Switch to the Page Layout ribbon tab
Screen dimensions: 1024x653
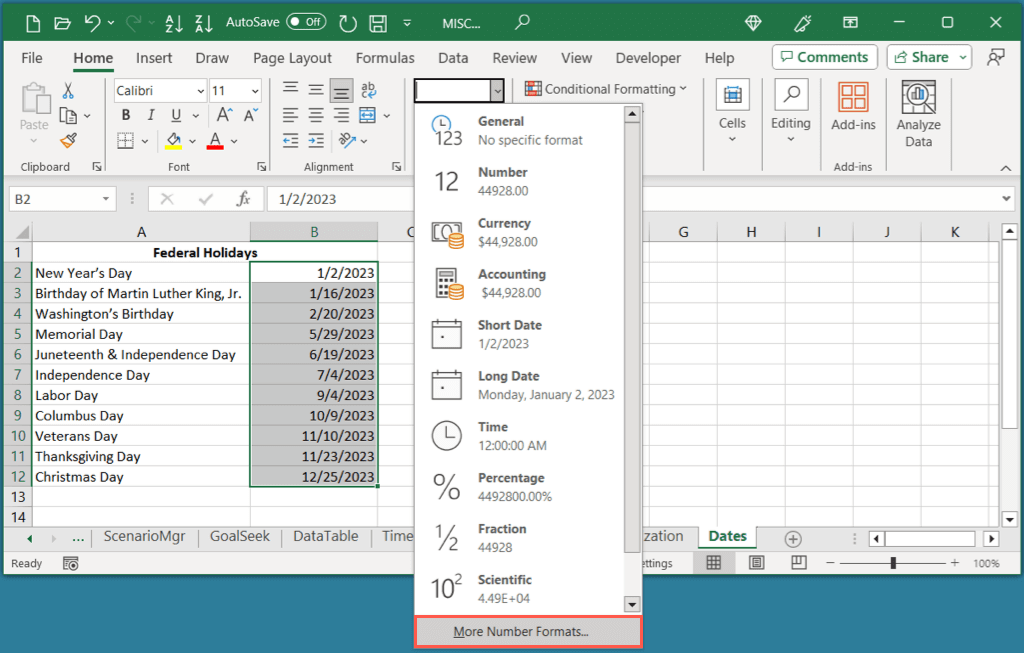click(292, 58)
